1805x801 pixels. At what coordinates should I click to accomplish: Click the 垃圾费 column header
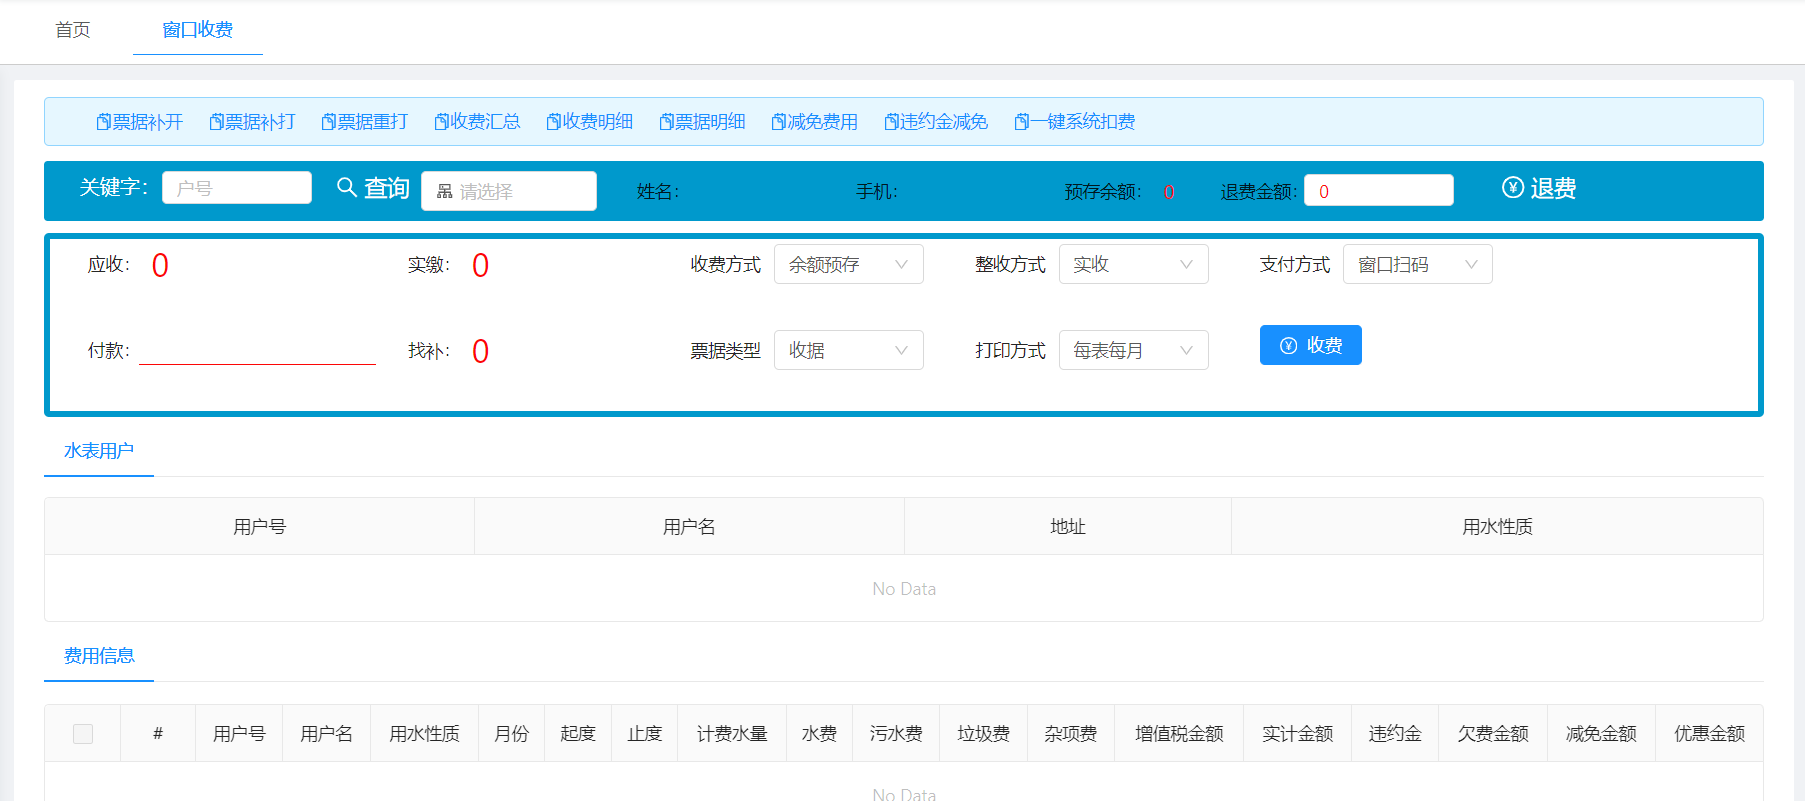coord(984,734)
